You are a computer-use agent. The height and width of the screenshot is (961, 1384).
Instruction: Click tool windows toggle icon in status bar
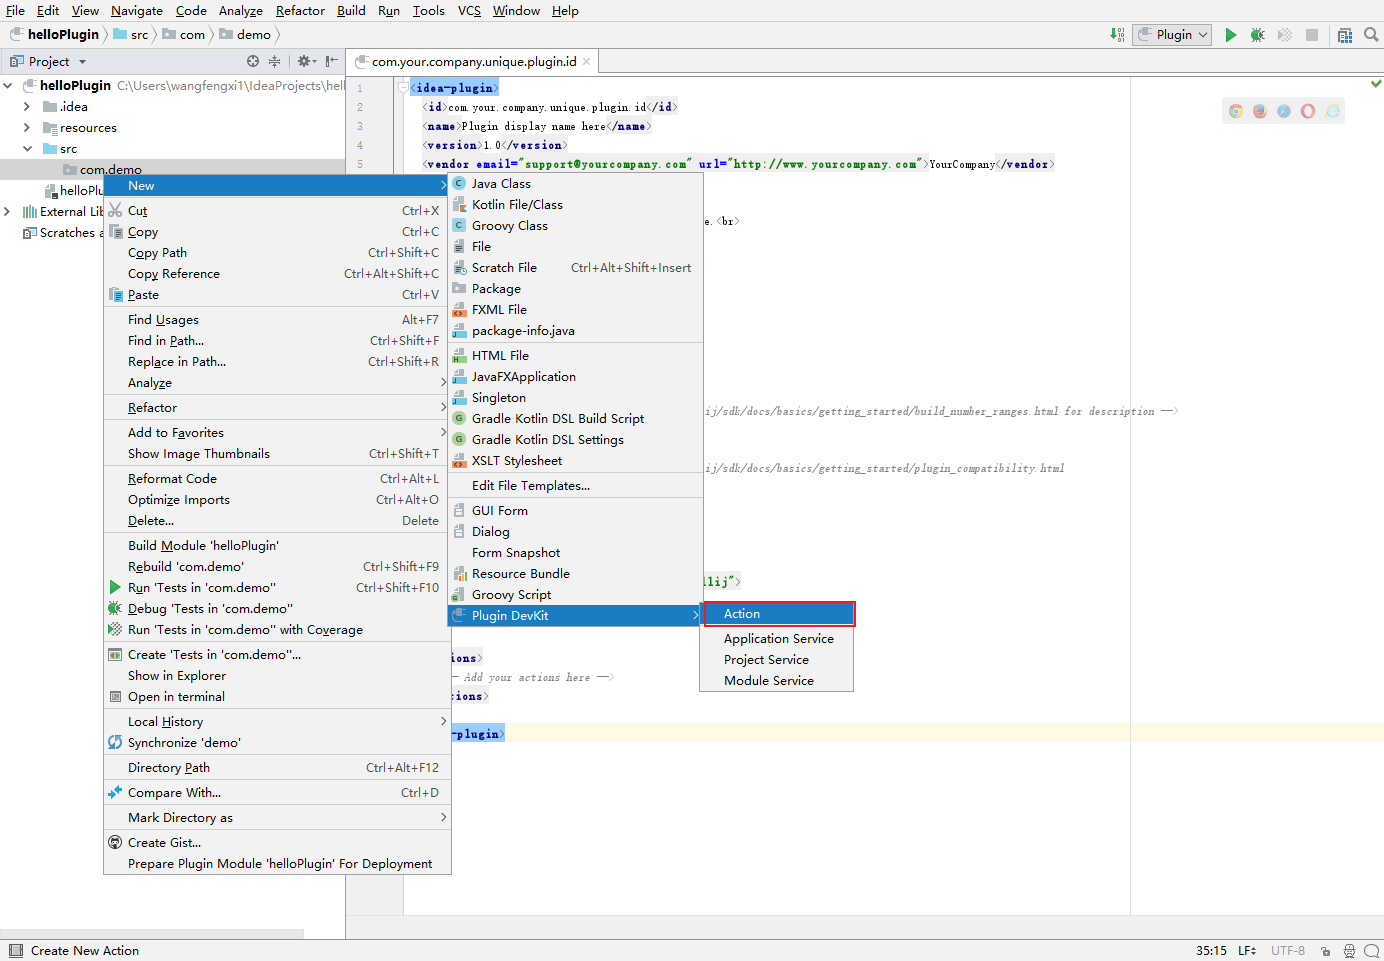tap(15, 951)
